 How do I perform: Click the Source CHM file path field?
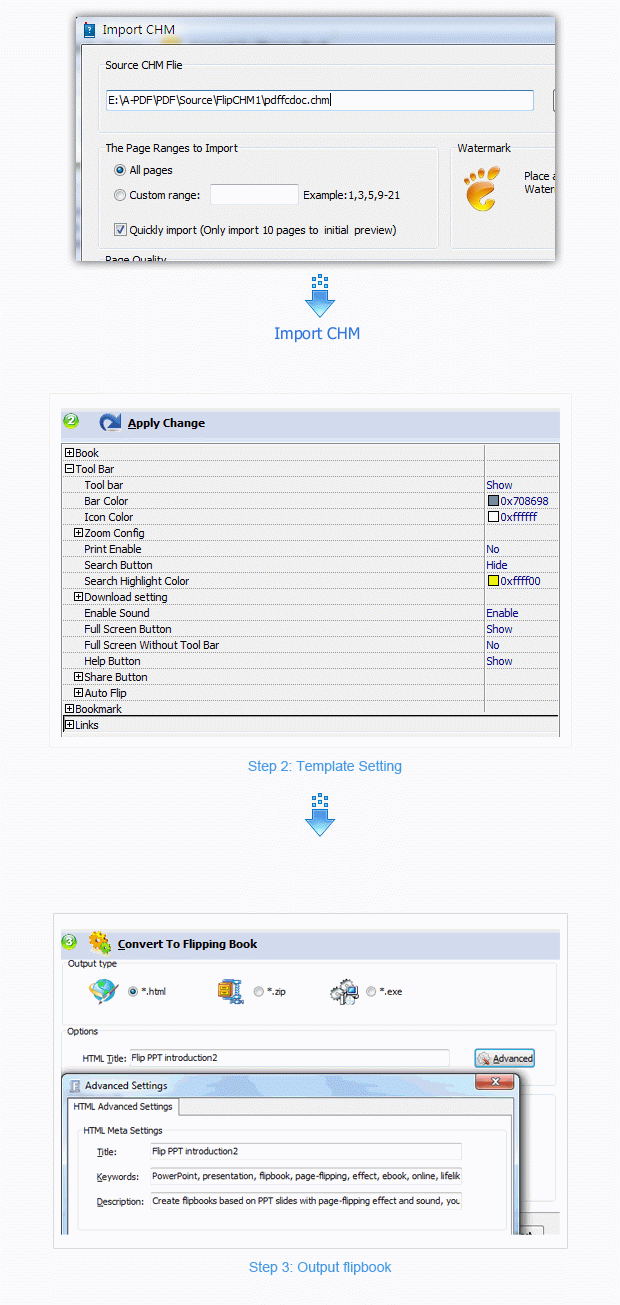click(x=319, y=100)
